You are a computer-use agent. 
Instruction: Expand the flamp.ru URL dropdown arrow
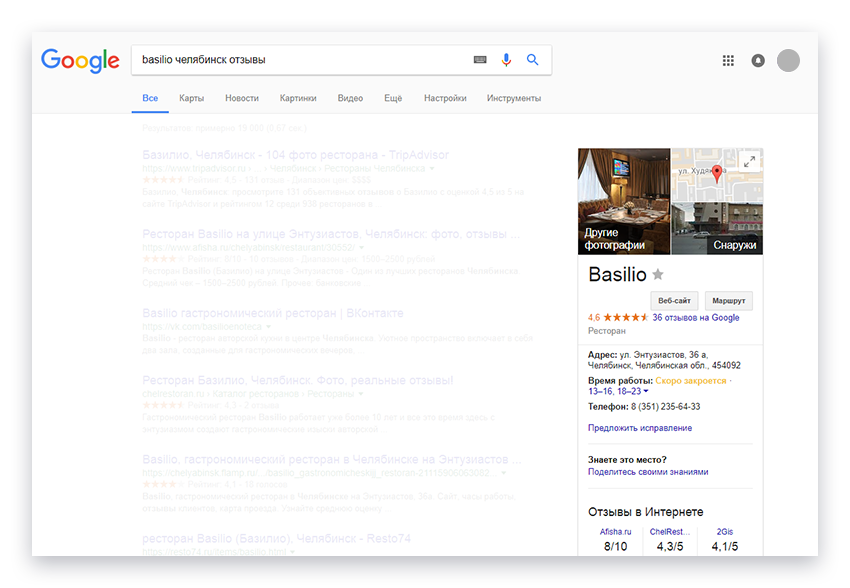point(504,473)
